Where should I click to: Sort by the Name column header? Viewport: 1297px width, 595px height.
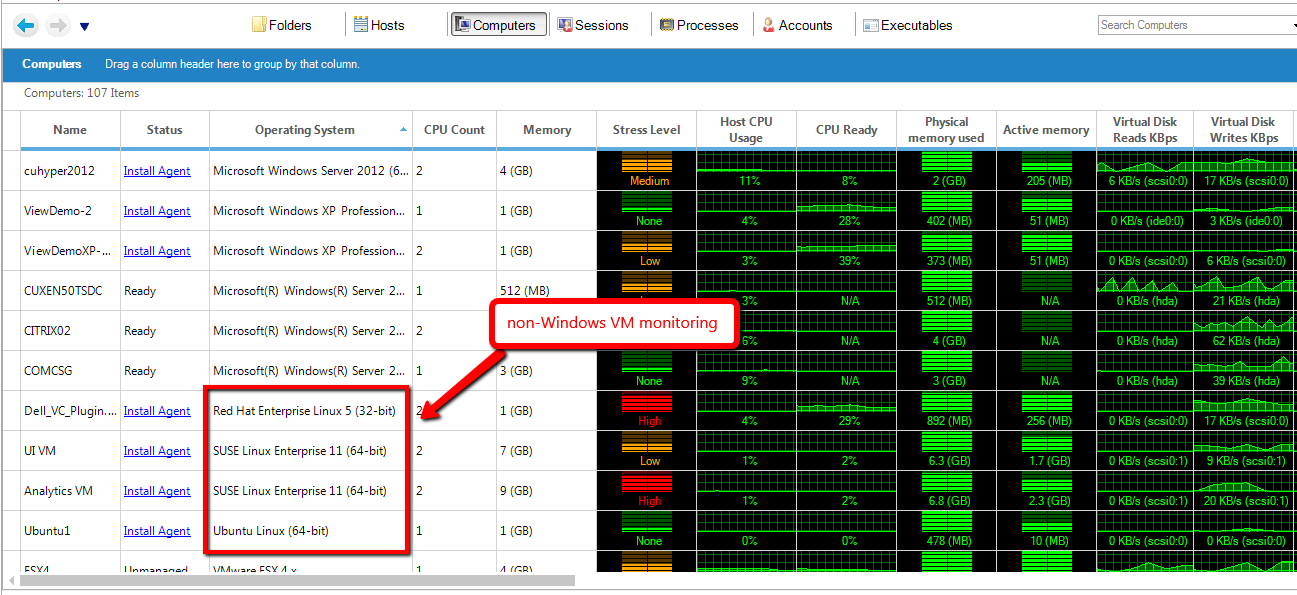70,130
